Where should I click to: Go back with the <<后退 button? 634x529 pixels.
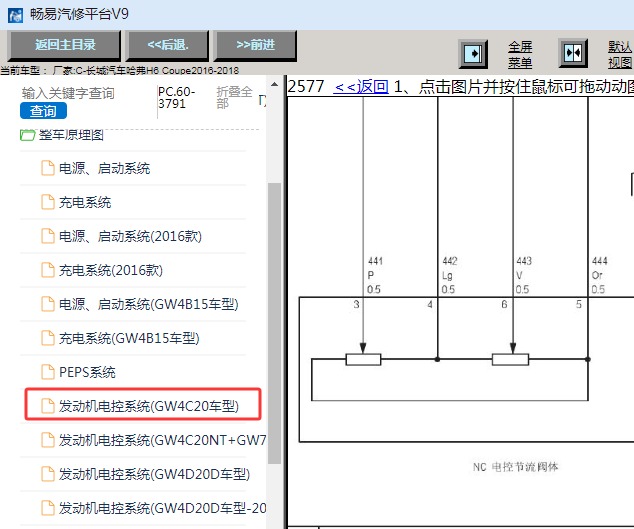coord(168,44)
